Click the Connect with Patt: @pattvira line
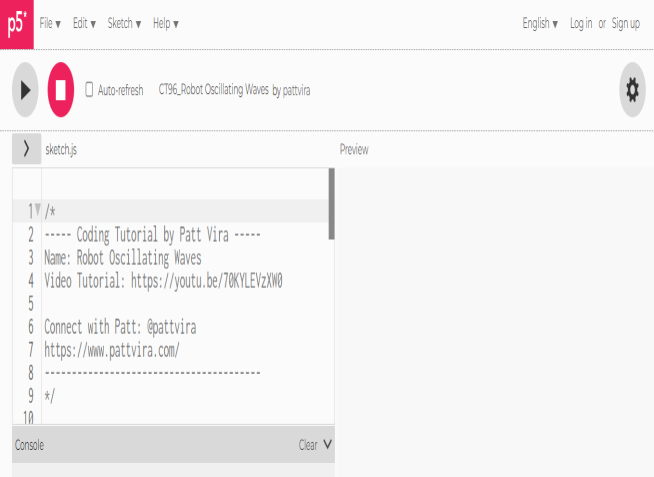 click(120, 327)
